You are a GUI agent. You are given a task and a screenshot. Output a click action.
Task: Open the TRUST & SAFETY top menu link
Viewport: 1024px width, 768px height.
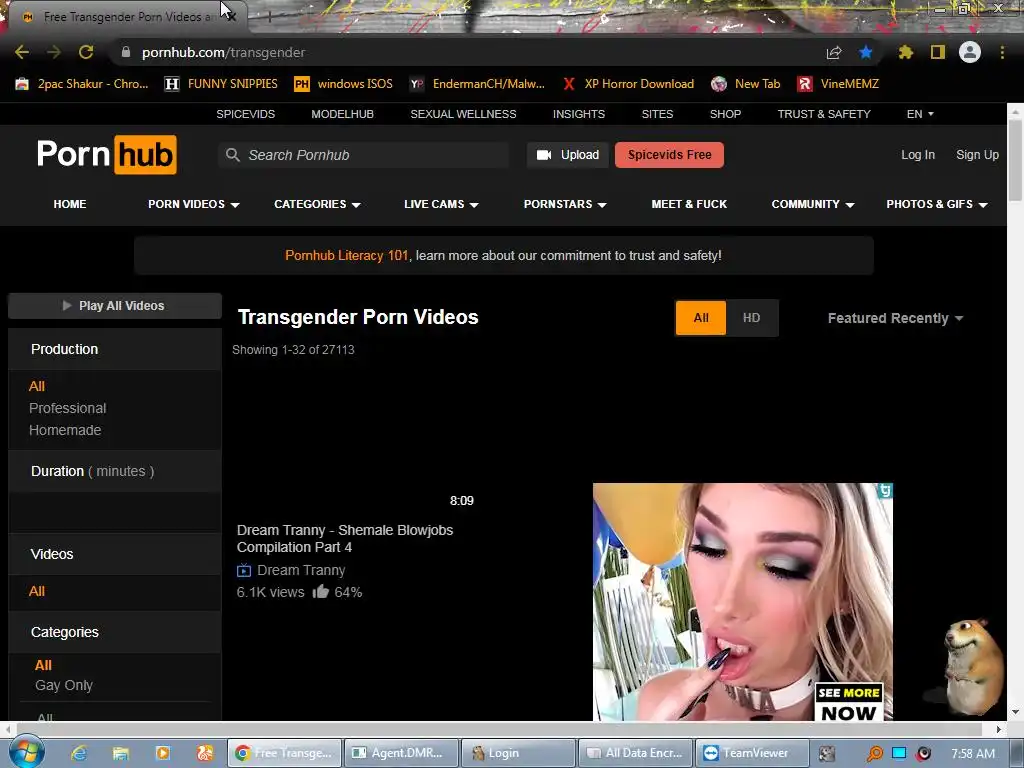(x=824, y=114)
